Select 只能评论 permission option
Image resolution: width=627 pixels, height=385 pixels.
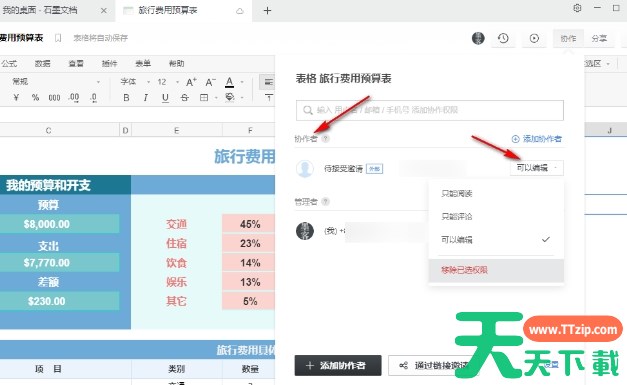tap(496, 217)
